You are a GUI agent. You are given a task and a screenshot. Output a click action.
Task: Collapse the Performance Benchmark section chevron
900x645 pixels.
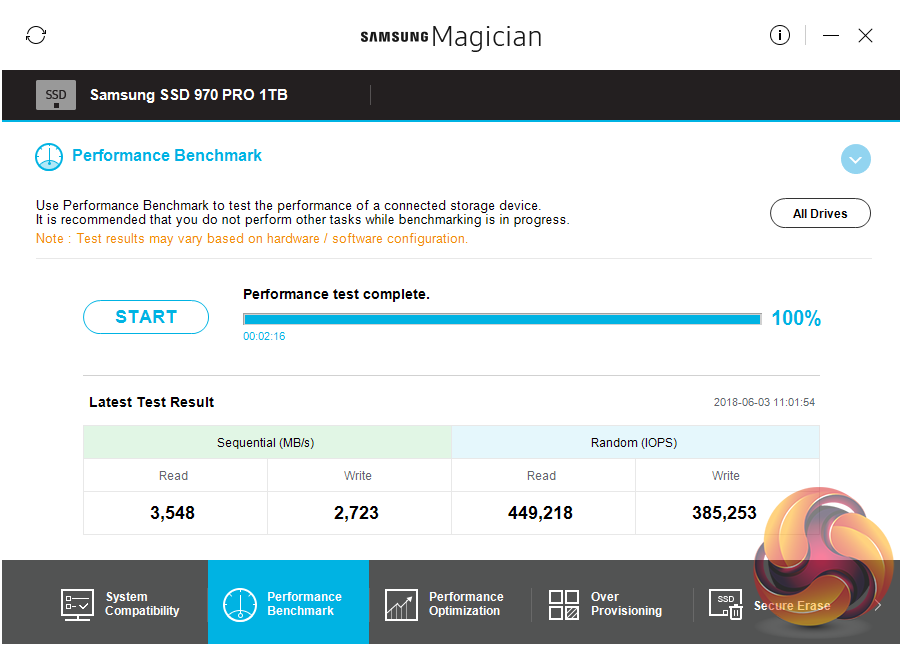pos(856,159)
